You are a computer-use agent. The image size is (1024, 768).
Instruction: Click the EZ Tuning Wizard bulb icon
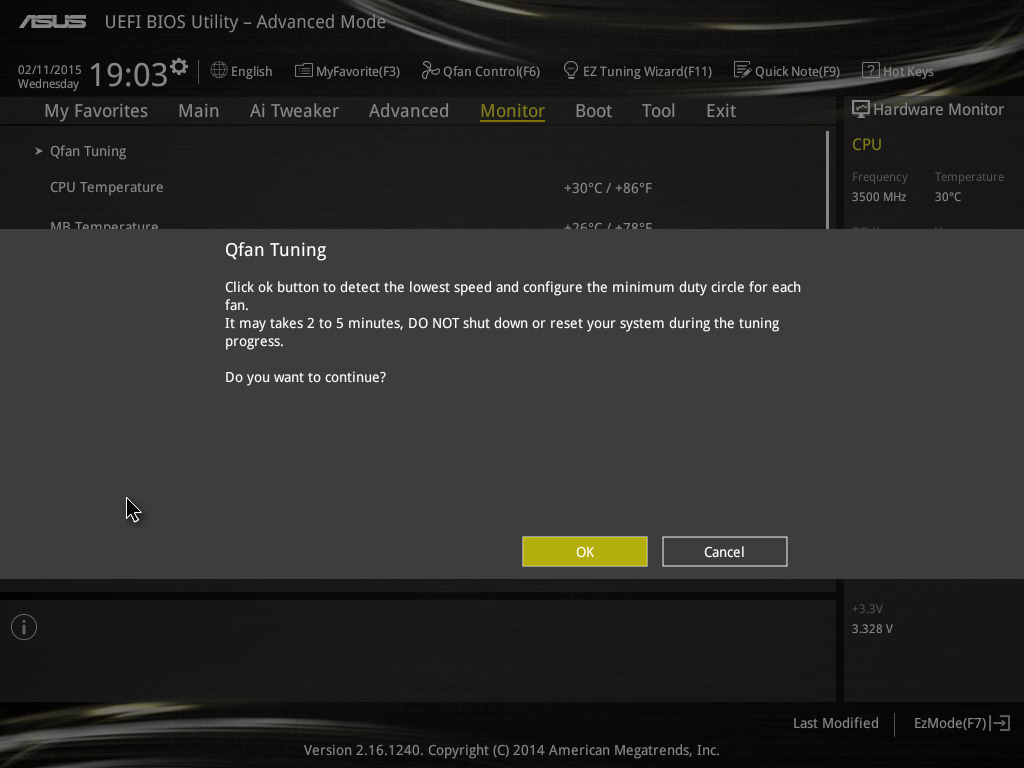571,70
